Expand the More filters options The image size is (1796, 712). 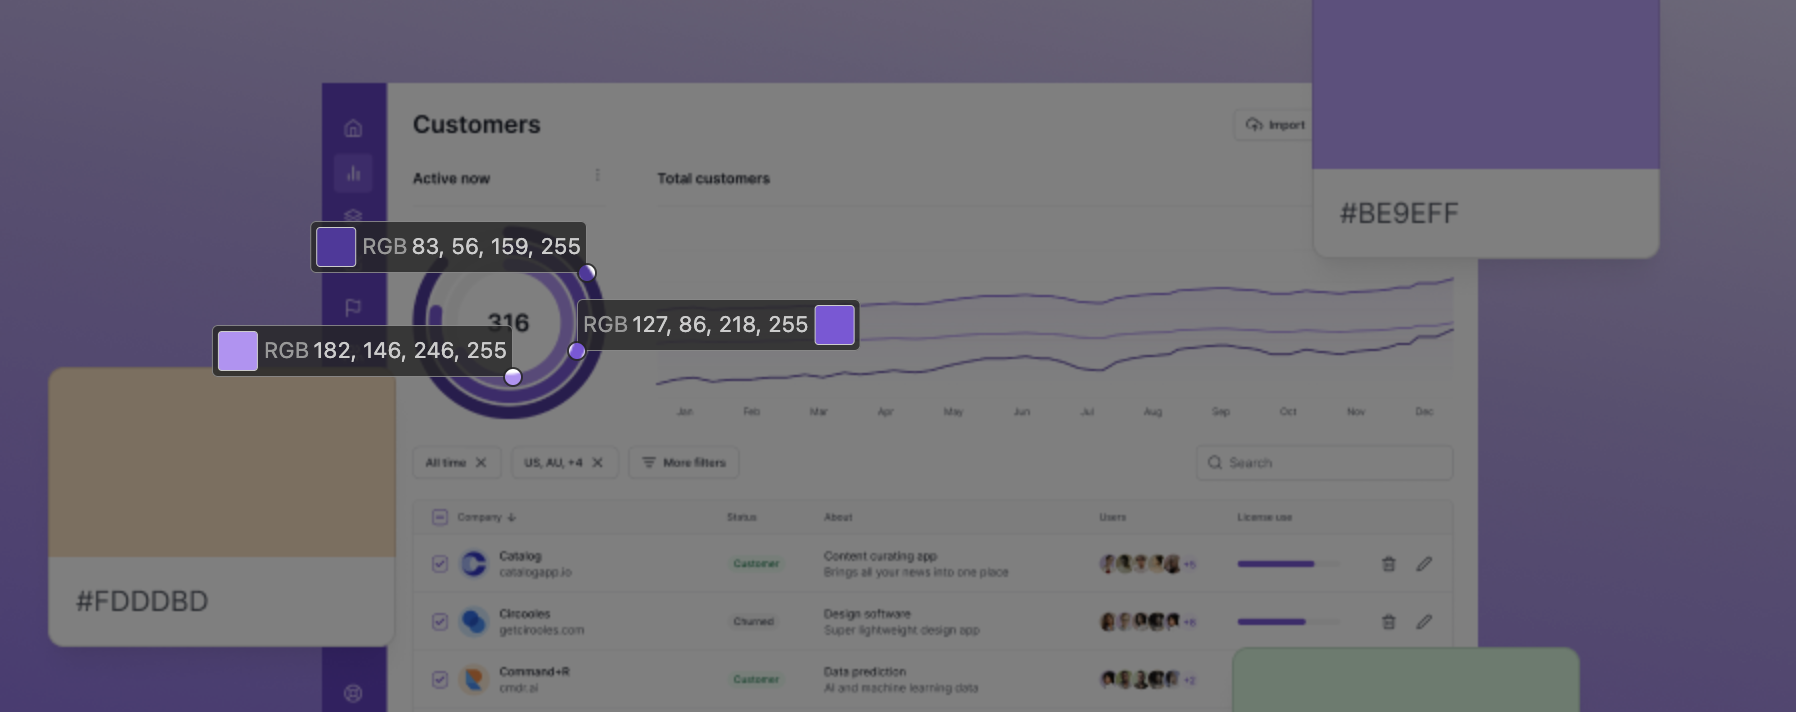[684, 463]
